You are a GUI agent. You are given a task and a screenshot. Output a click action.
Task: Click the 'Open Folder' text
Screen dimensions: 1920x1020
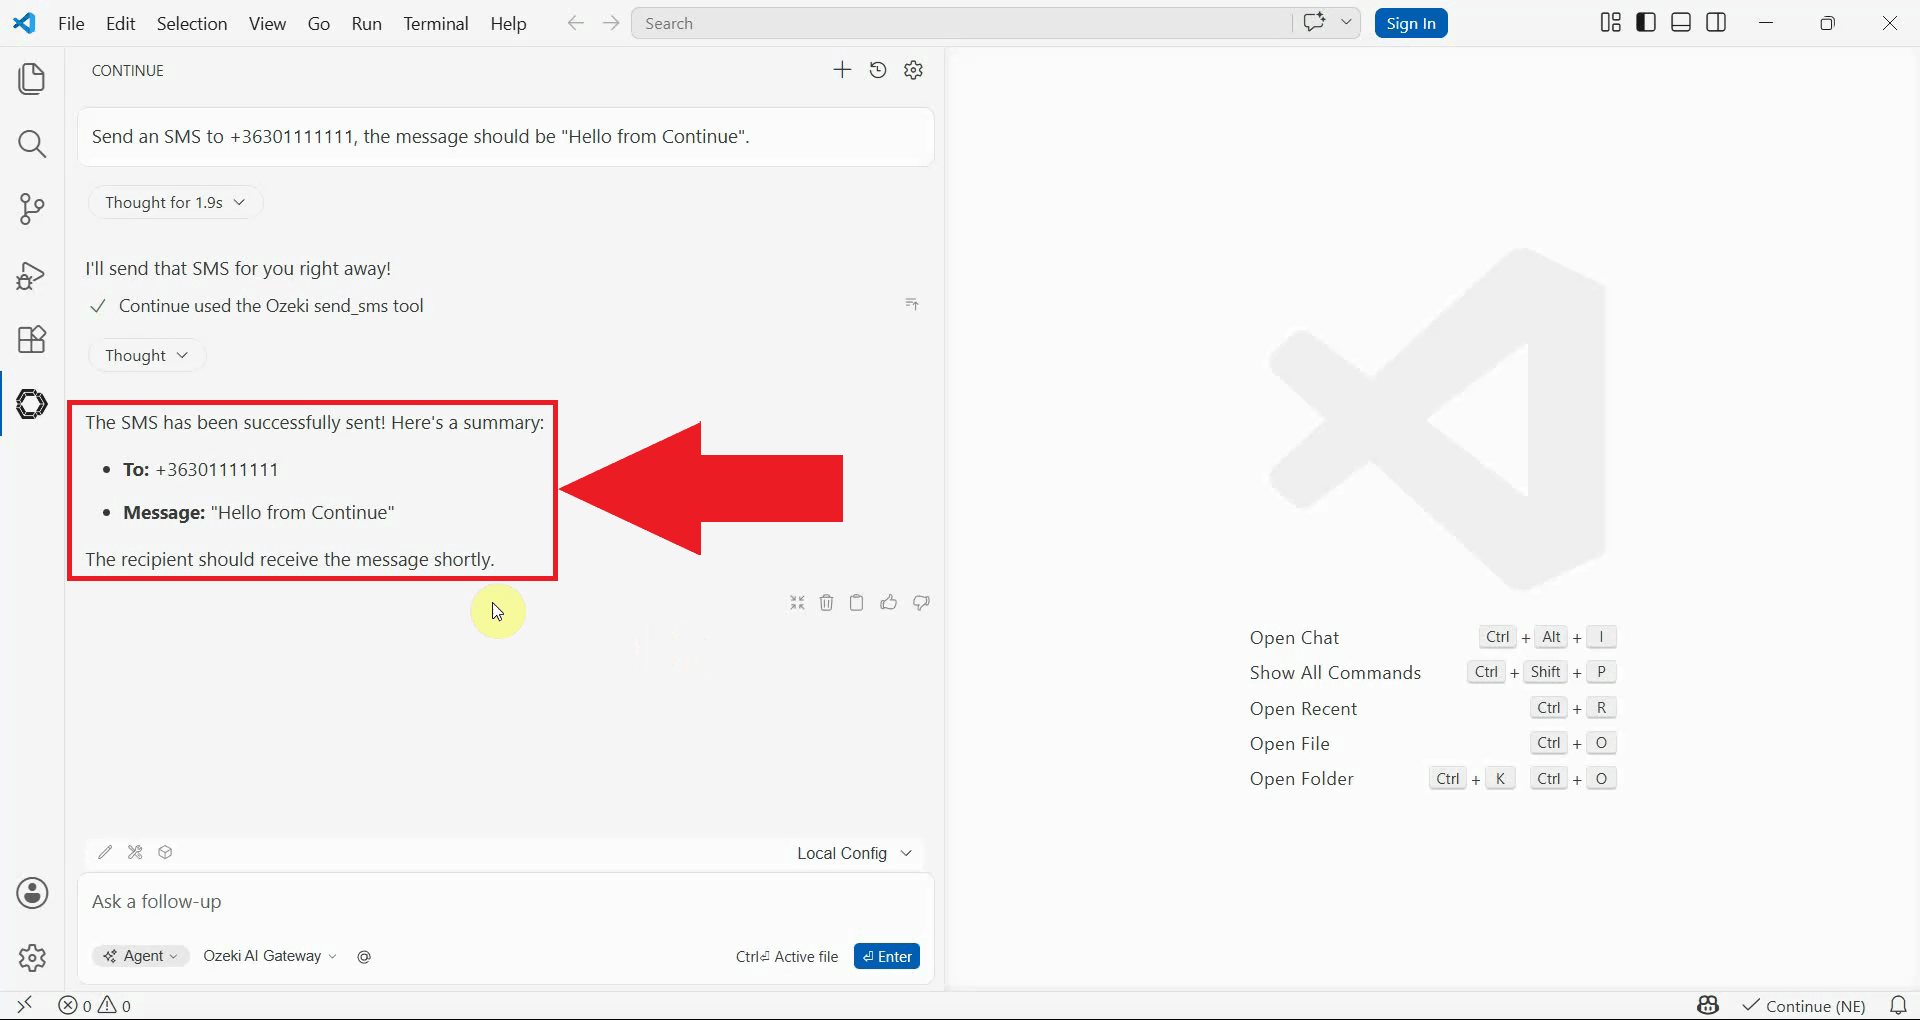(x=1301, y=779)
